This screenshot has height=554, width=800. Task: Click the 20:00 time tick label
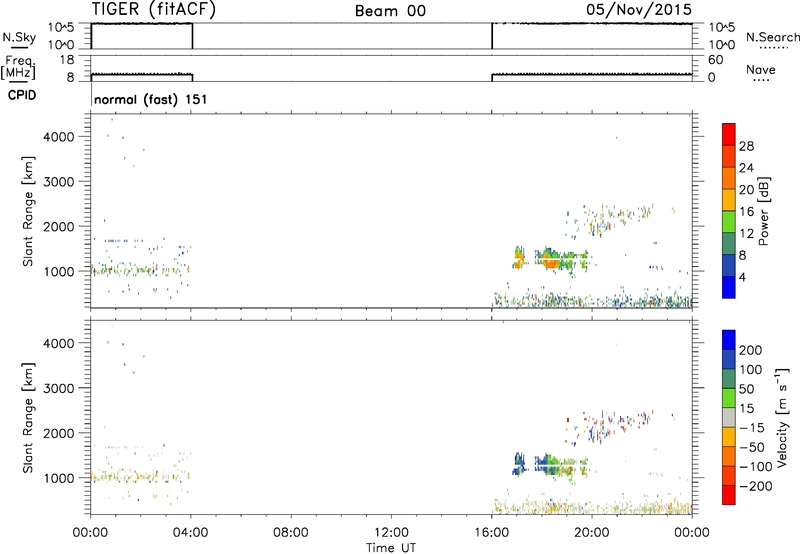click(591, 533)
